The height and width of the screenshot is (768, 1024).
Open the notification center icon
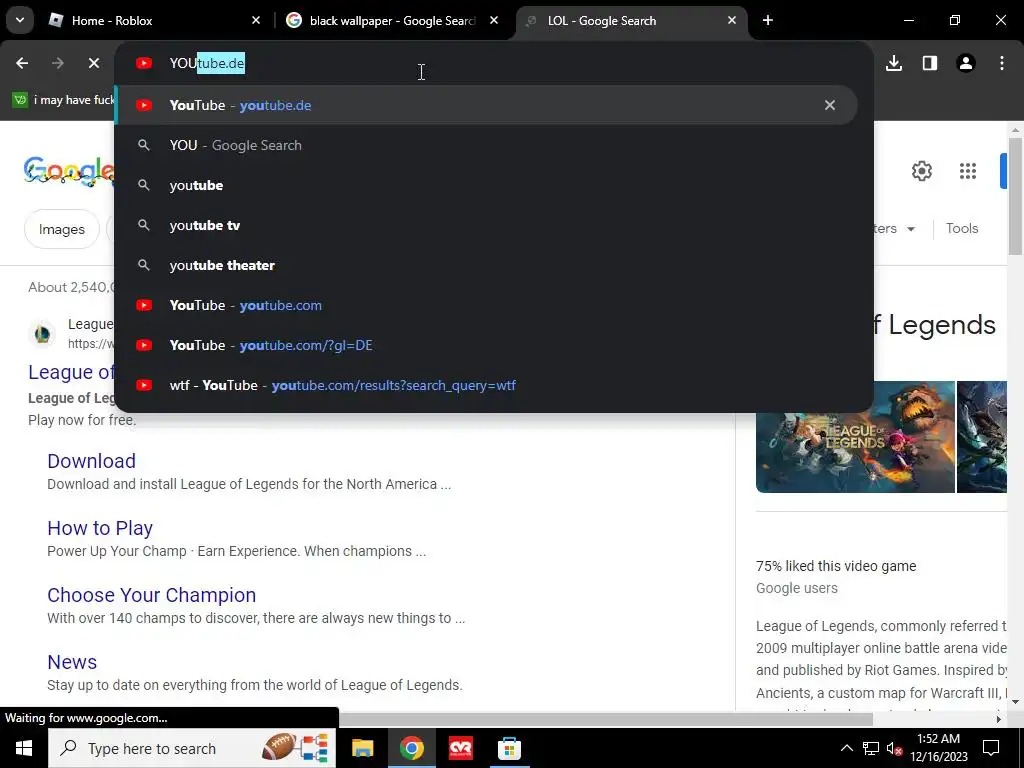[x=991, y=748]
